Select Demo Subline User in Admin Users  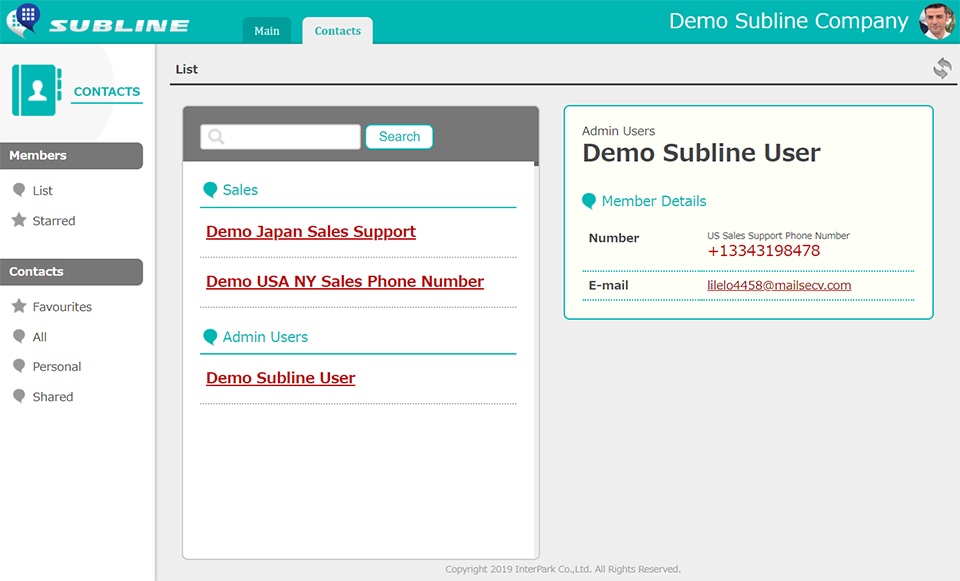coord(281,378)
